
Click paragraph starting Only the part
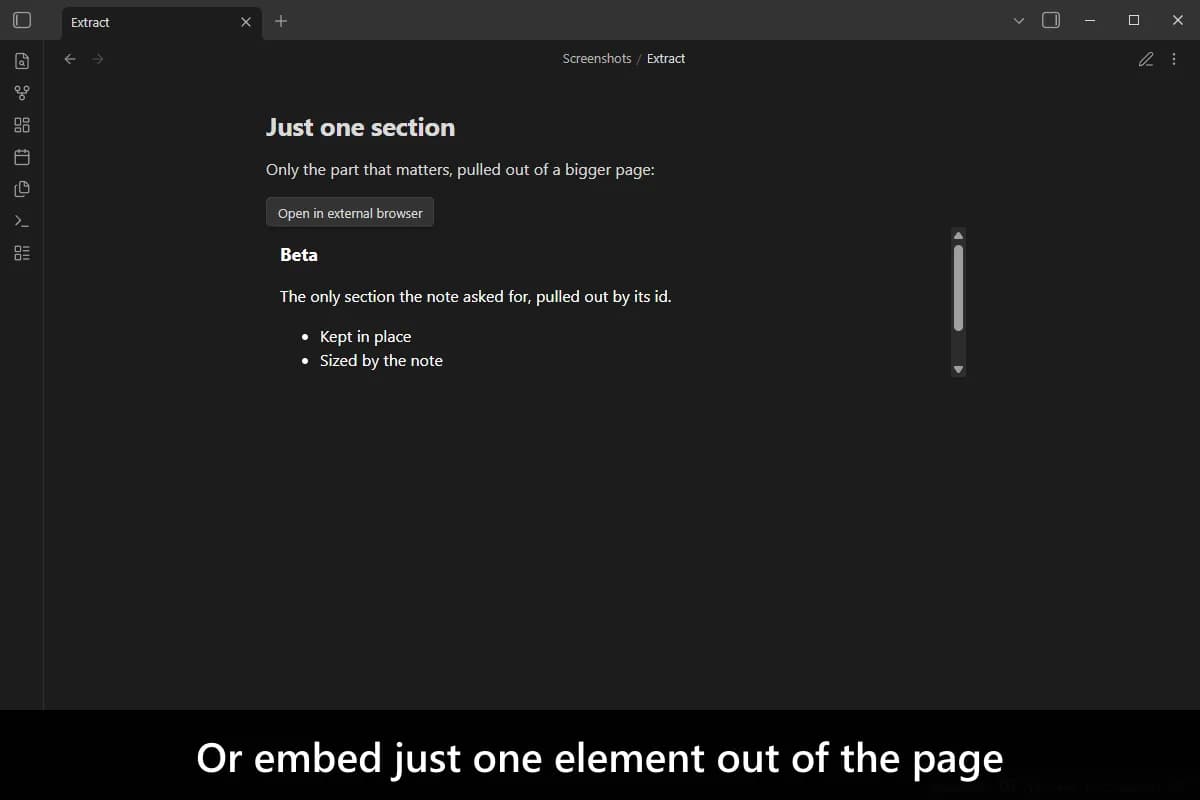pos(460,170)
